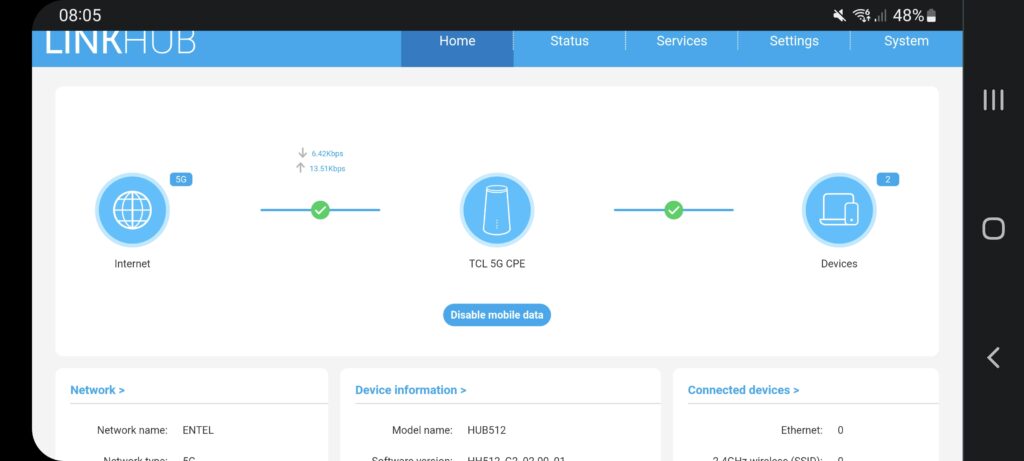Click the internet connection green checkmark

click(320, 210)
